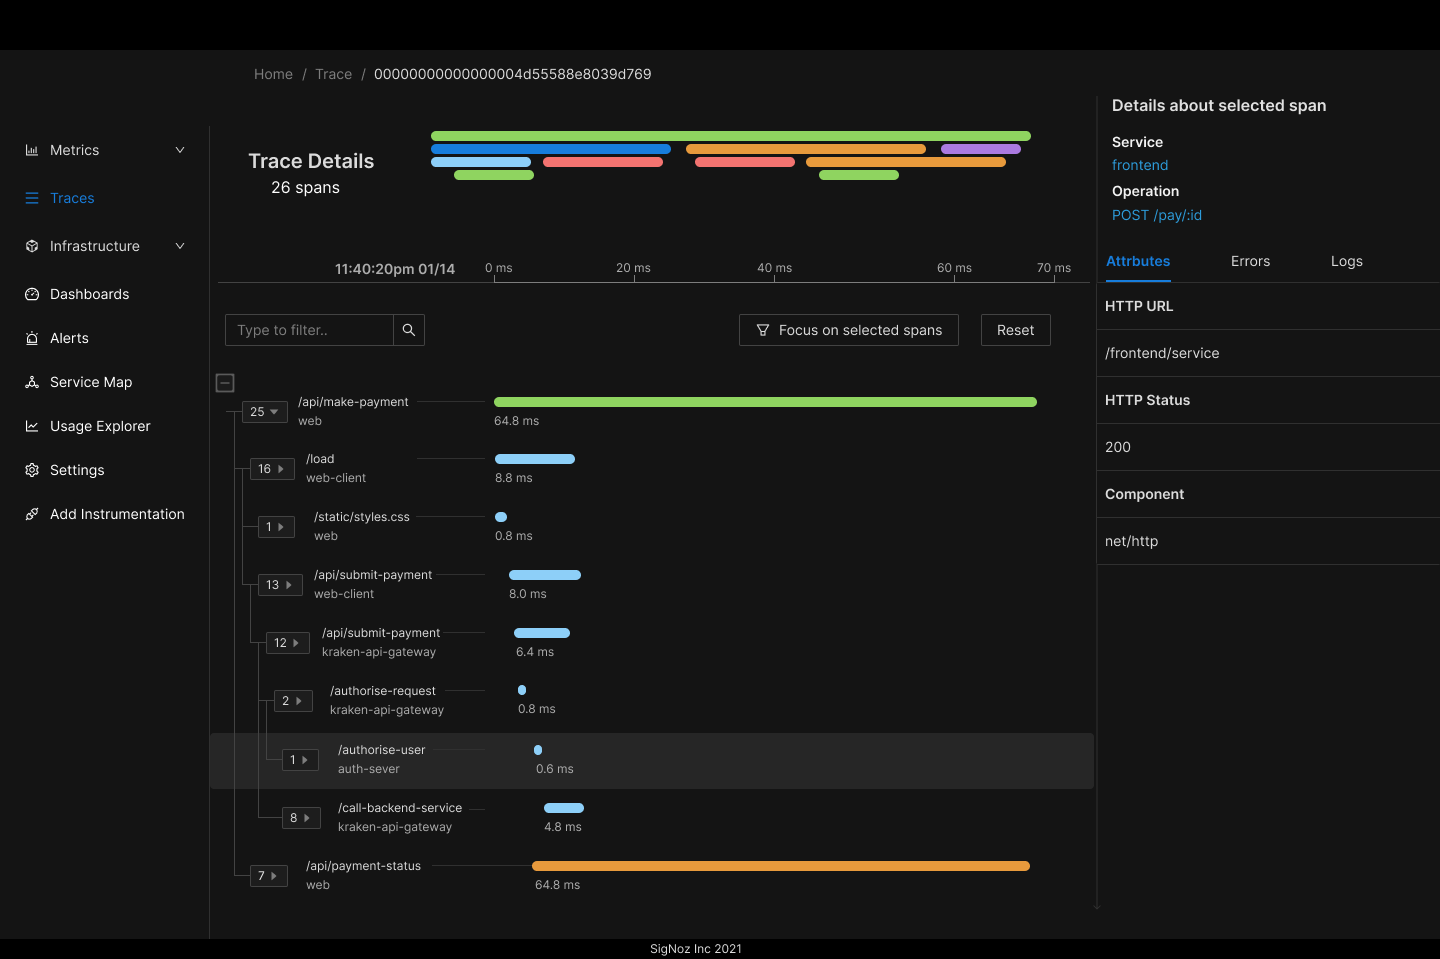Expand the /call-backend-service span with 8 children

point(301,818)
